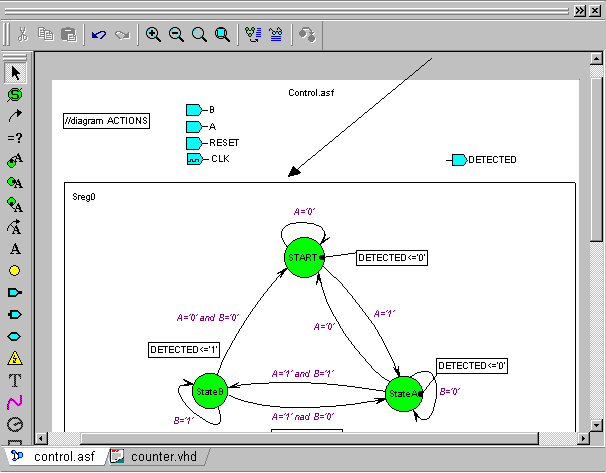Viewport: 606px width, 473px height.
Task: Pick the Text 'T' tool
Action: (x=15, y=380)
